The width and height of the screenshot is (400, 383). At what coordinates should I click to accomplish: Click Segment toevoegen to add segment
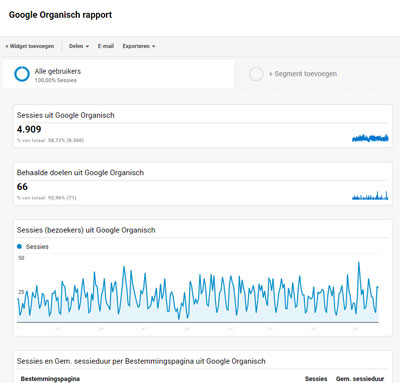pos(303,74)
